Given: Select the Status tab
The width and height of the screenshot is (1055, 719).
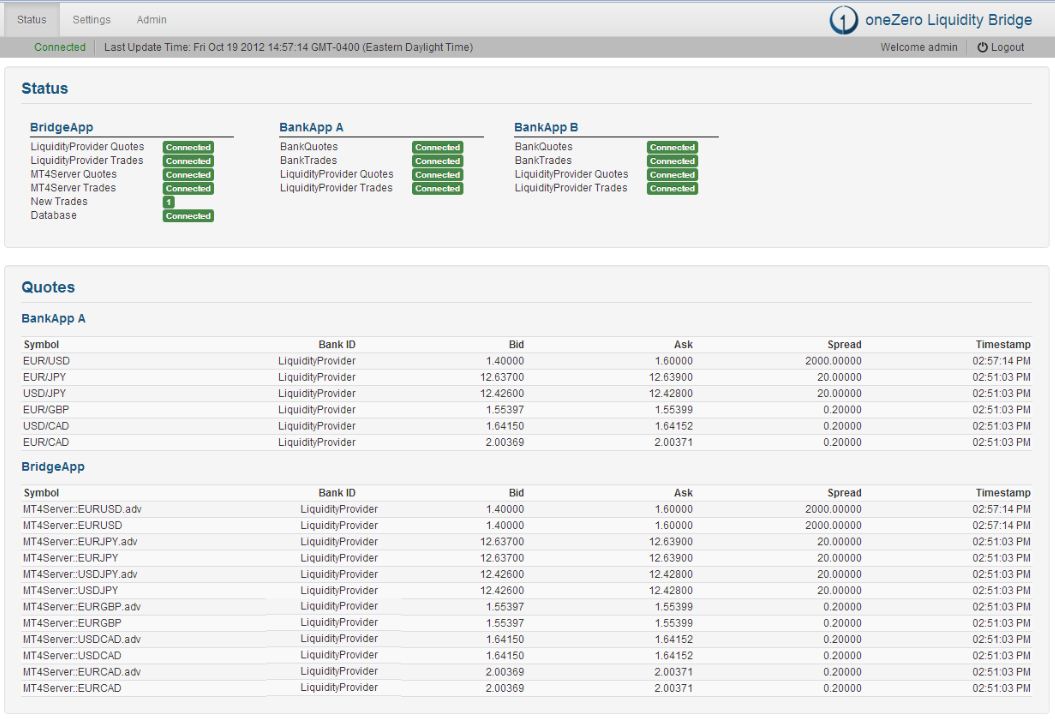Looking at the screenshot, I should [x=32, y=20].
